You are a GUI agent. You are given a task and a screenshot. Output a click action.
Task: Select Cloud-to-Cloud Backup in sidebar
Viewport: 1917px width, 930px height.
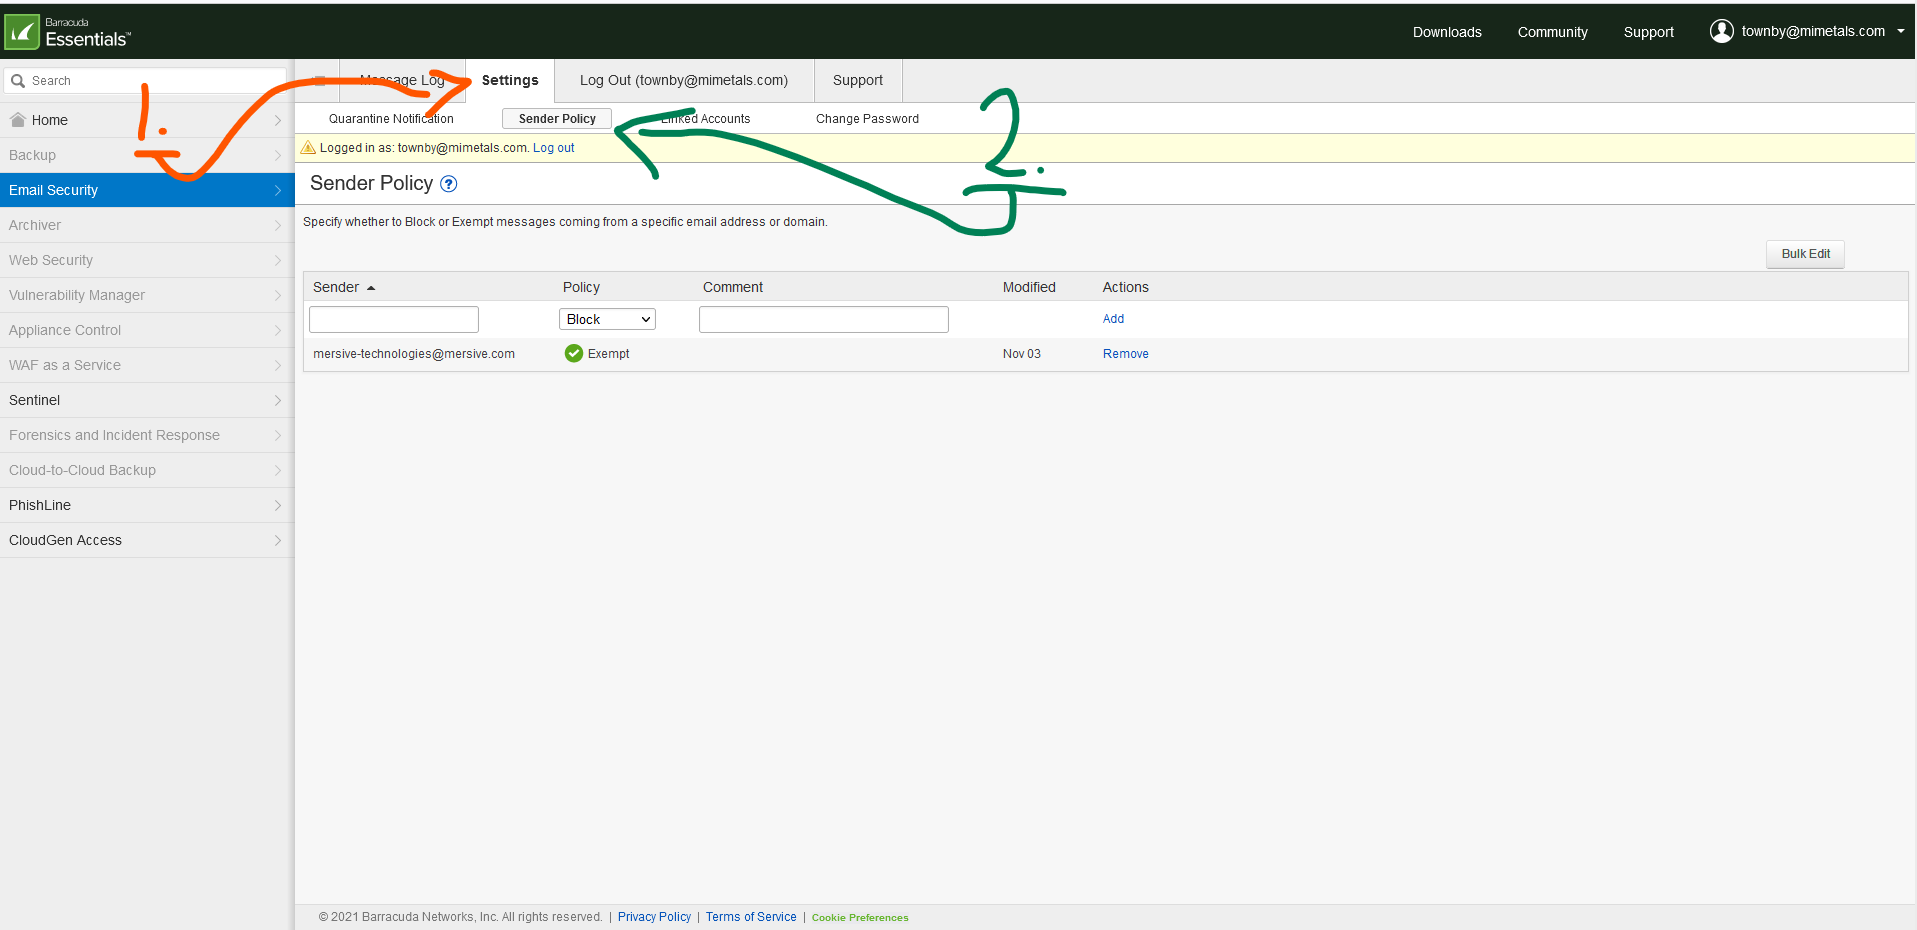pyautogui.click(x=147, y=470)
